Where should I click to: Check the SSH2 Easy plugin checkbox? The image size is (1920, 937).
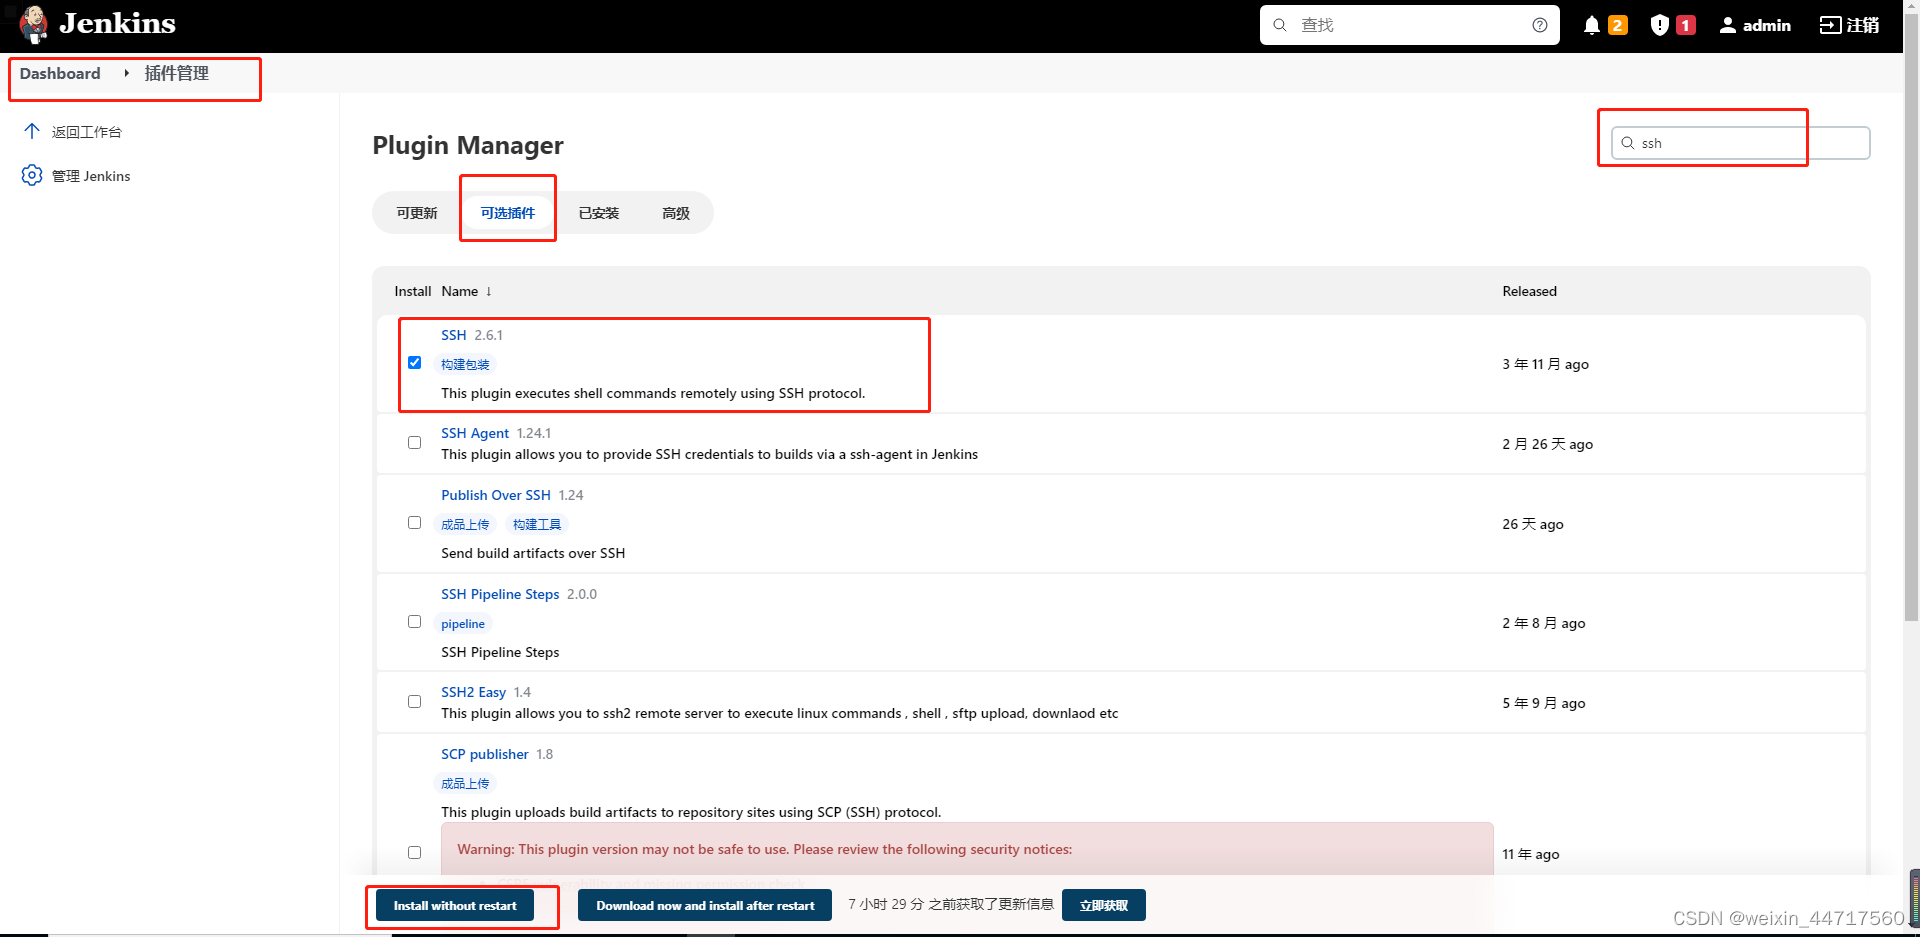[414, 701]
